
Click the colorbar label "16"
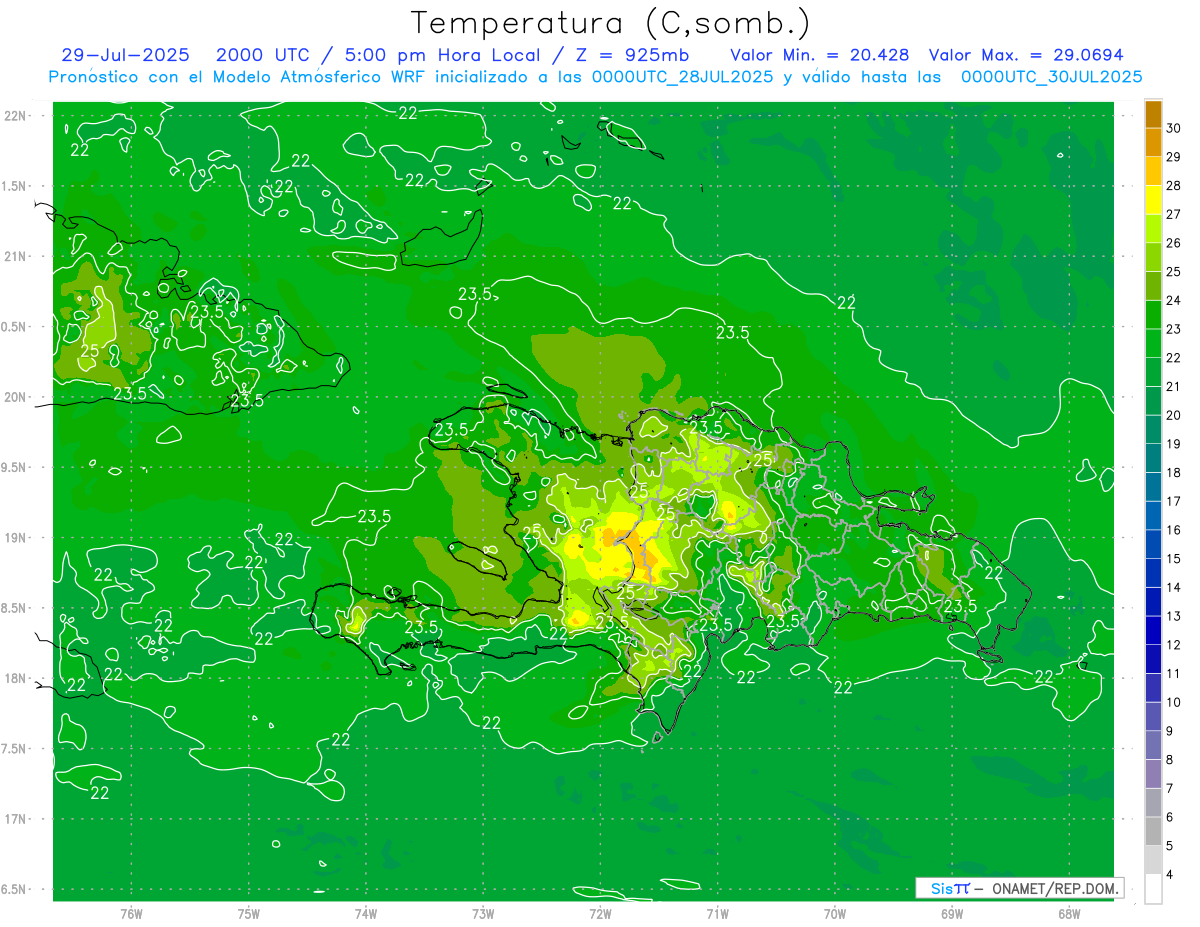1174,530
